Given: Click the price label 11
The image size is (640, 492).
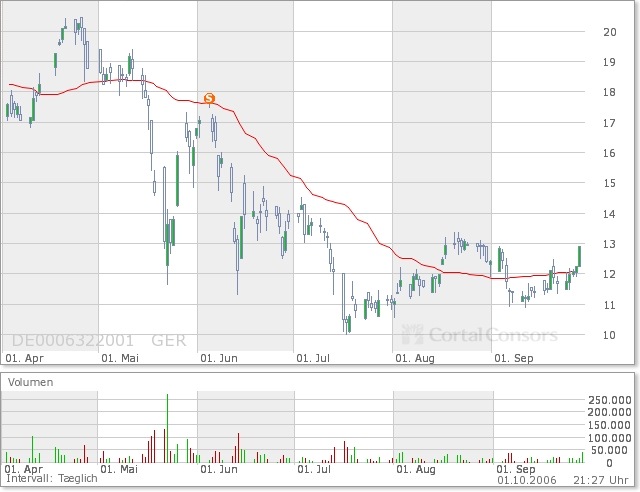Looking at the screenshot, I should click(x=609, y=305).
